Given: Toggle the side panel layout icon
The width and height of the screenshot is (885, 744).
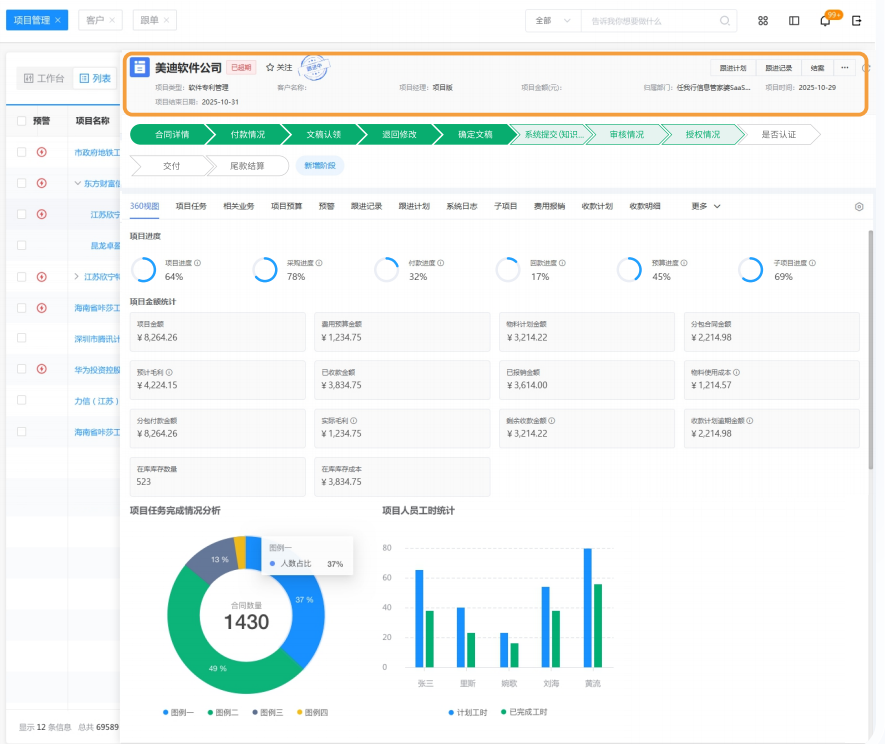Looking at the screenshot, I should pos(794,21).
